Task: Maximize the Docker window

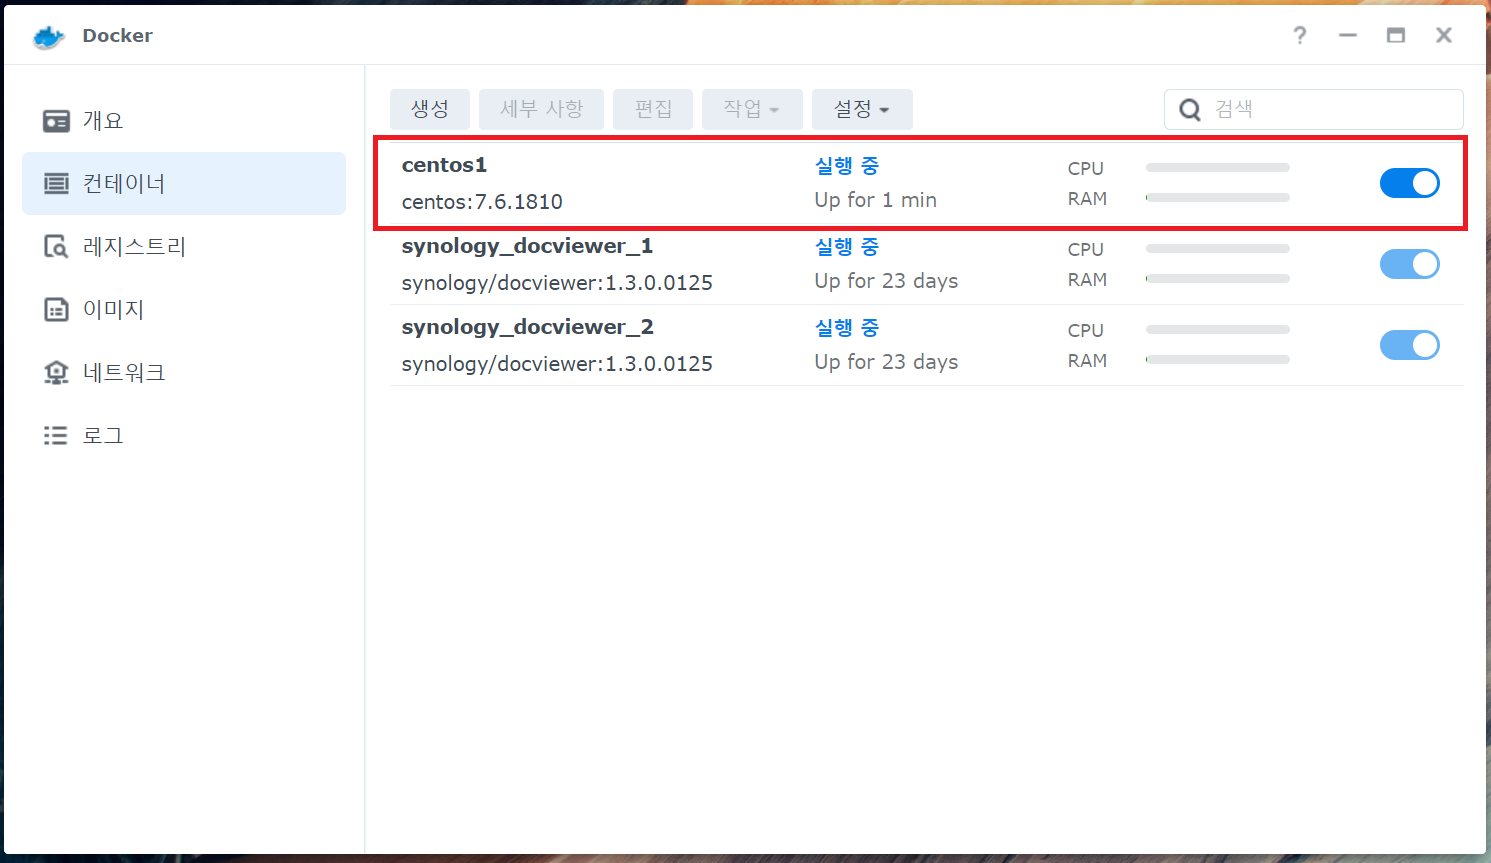Action: pyautogui.click(x=1396, y=36)
